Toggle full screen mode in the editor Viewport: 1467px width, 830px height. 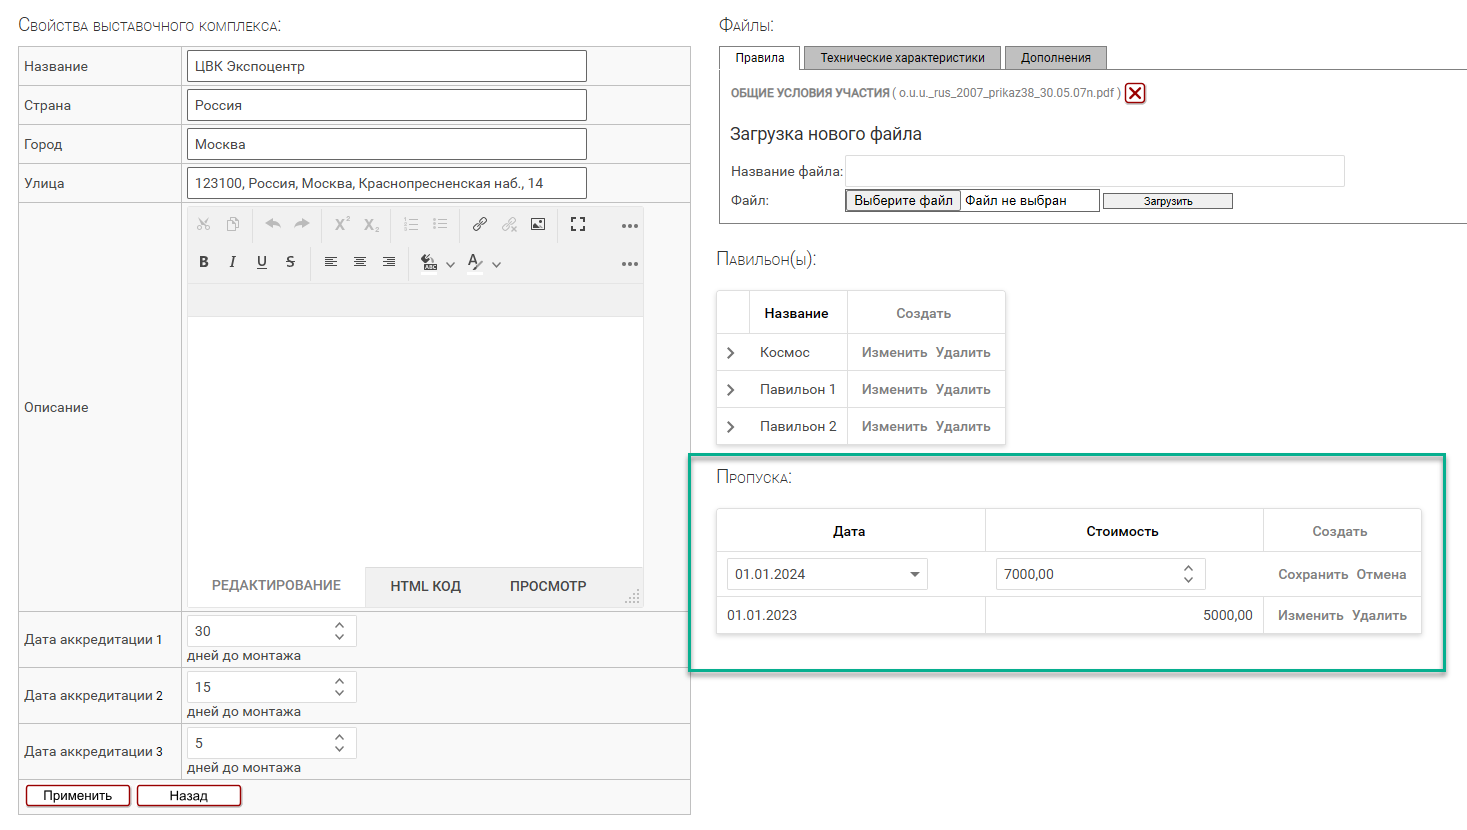pyautogui.click(x=578, y=225)
